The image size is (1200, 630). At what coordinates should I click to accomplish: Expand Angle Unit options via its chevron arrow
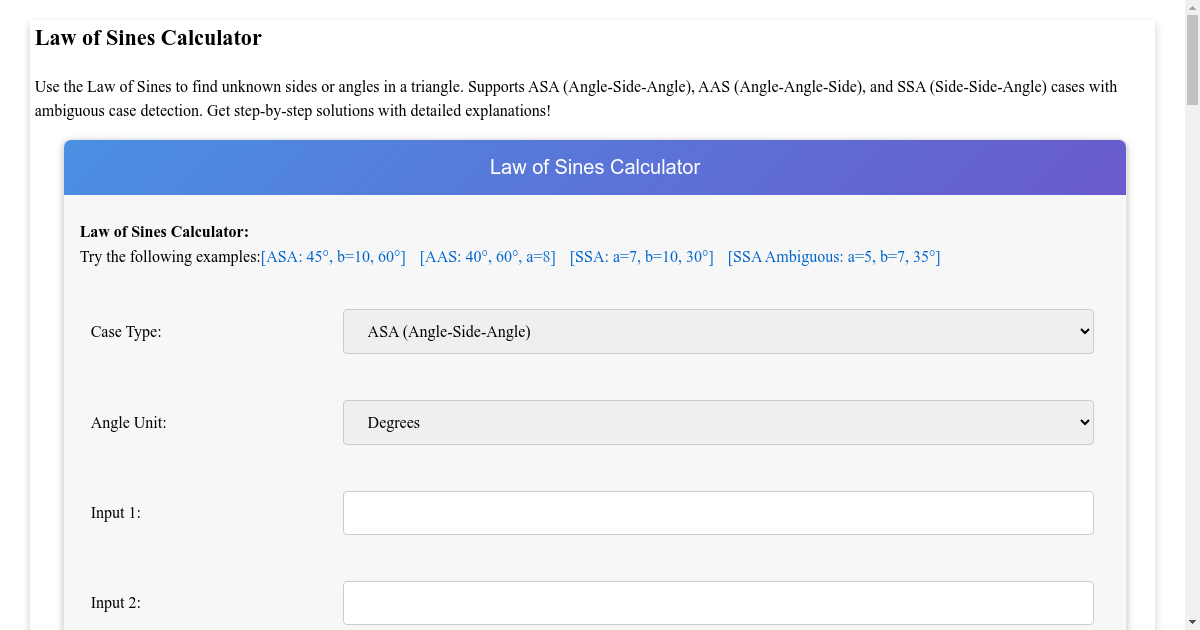1083,422
